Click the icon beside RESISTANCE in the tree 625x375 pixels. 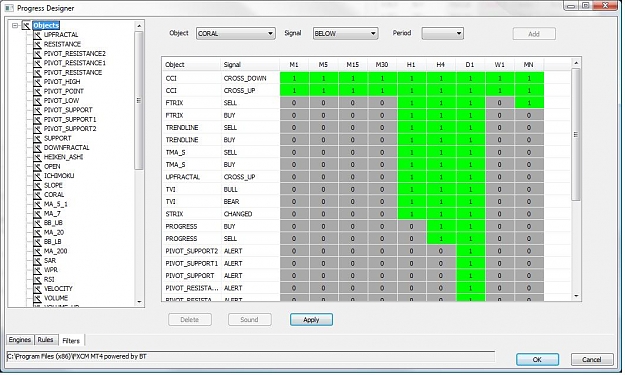tap(37, 44)
